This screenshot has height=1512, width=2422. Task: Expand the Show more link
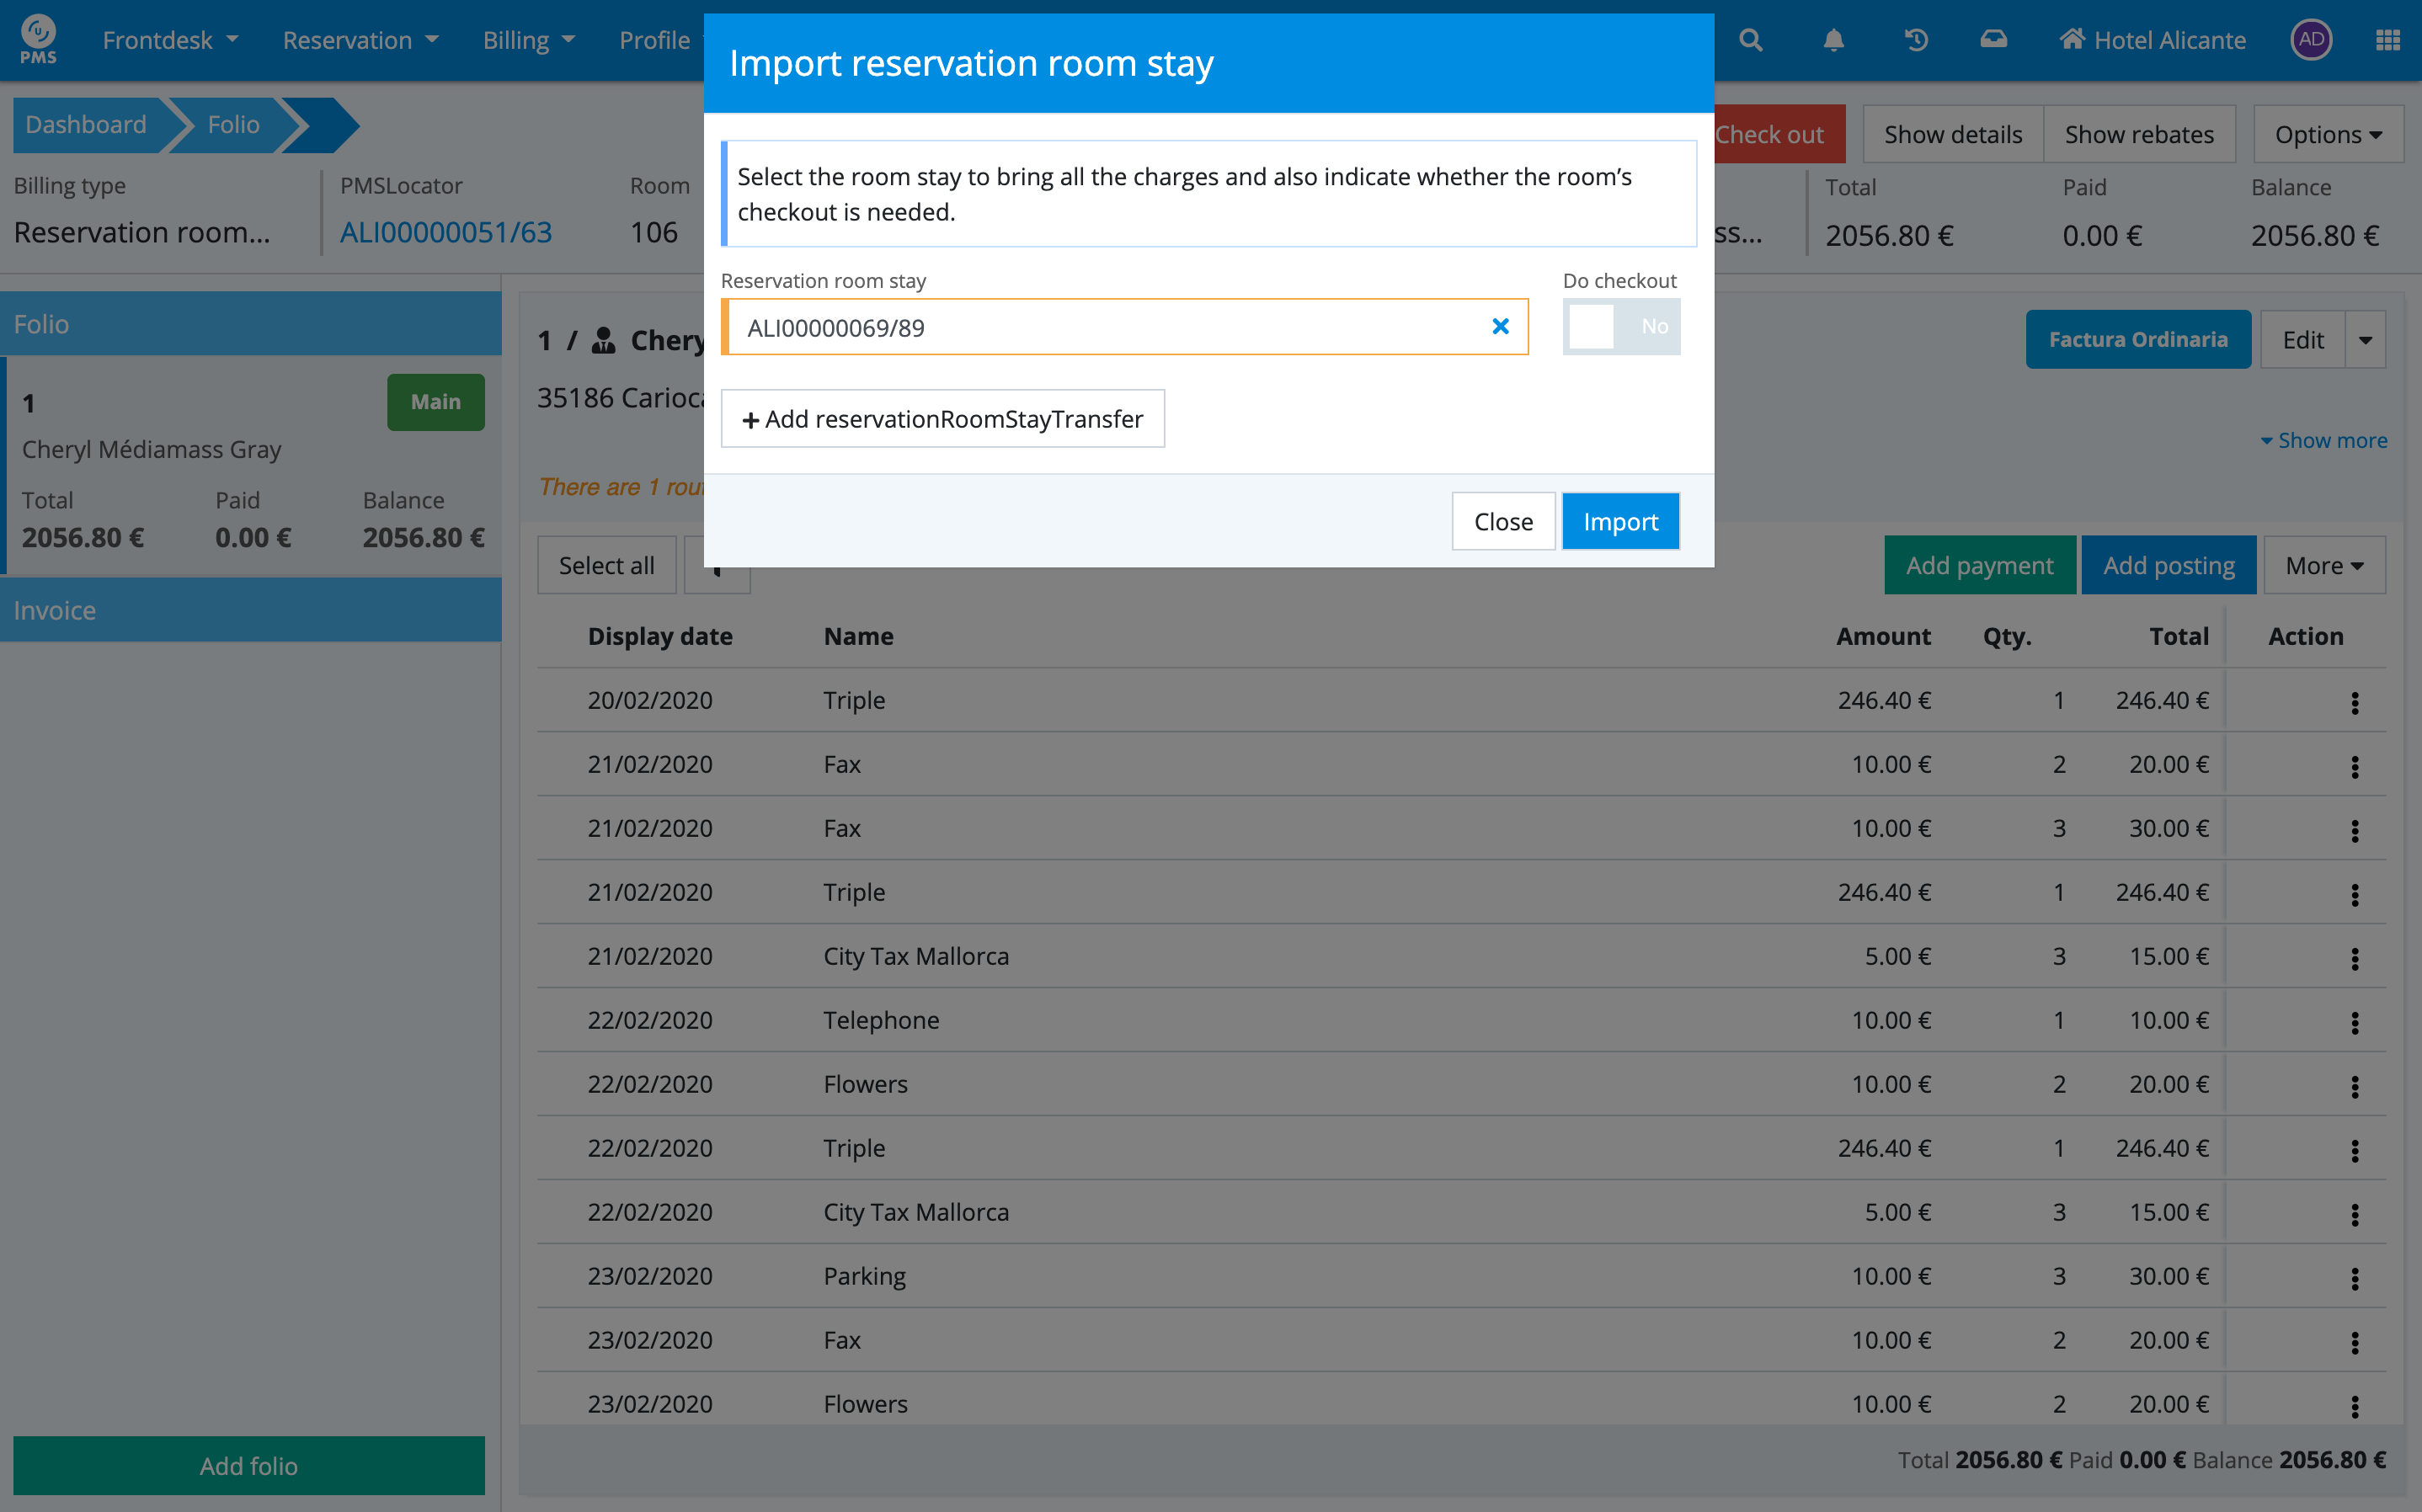tap(2323, 440)
